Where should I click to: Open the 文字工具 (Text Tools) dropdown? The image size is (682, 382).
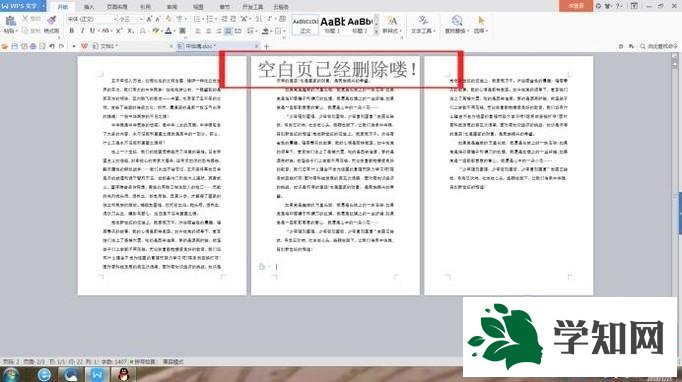click(x=422, y=25)
